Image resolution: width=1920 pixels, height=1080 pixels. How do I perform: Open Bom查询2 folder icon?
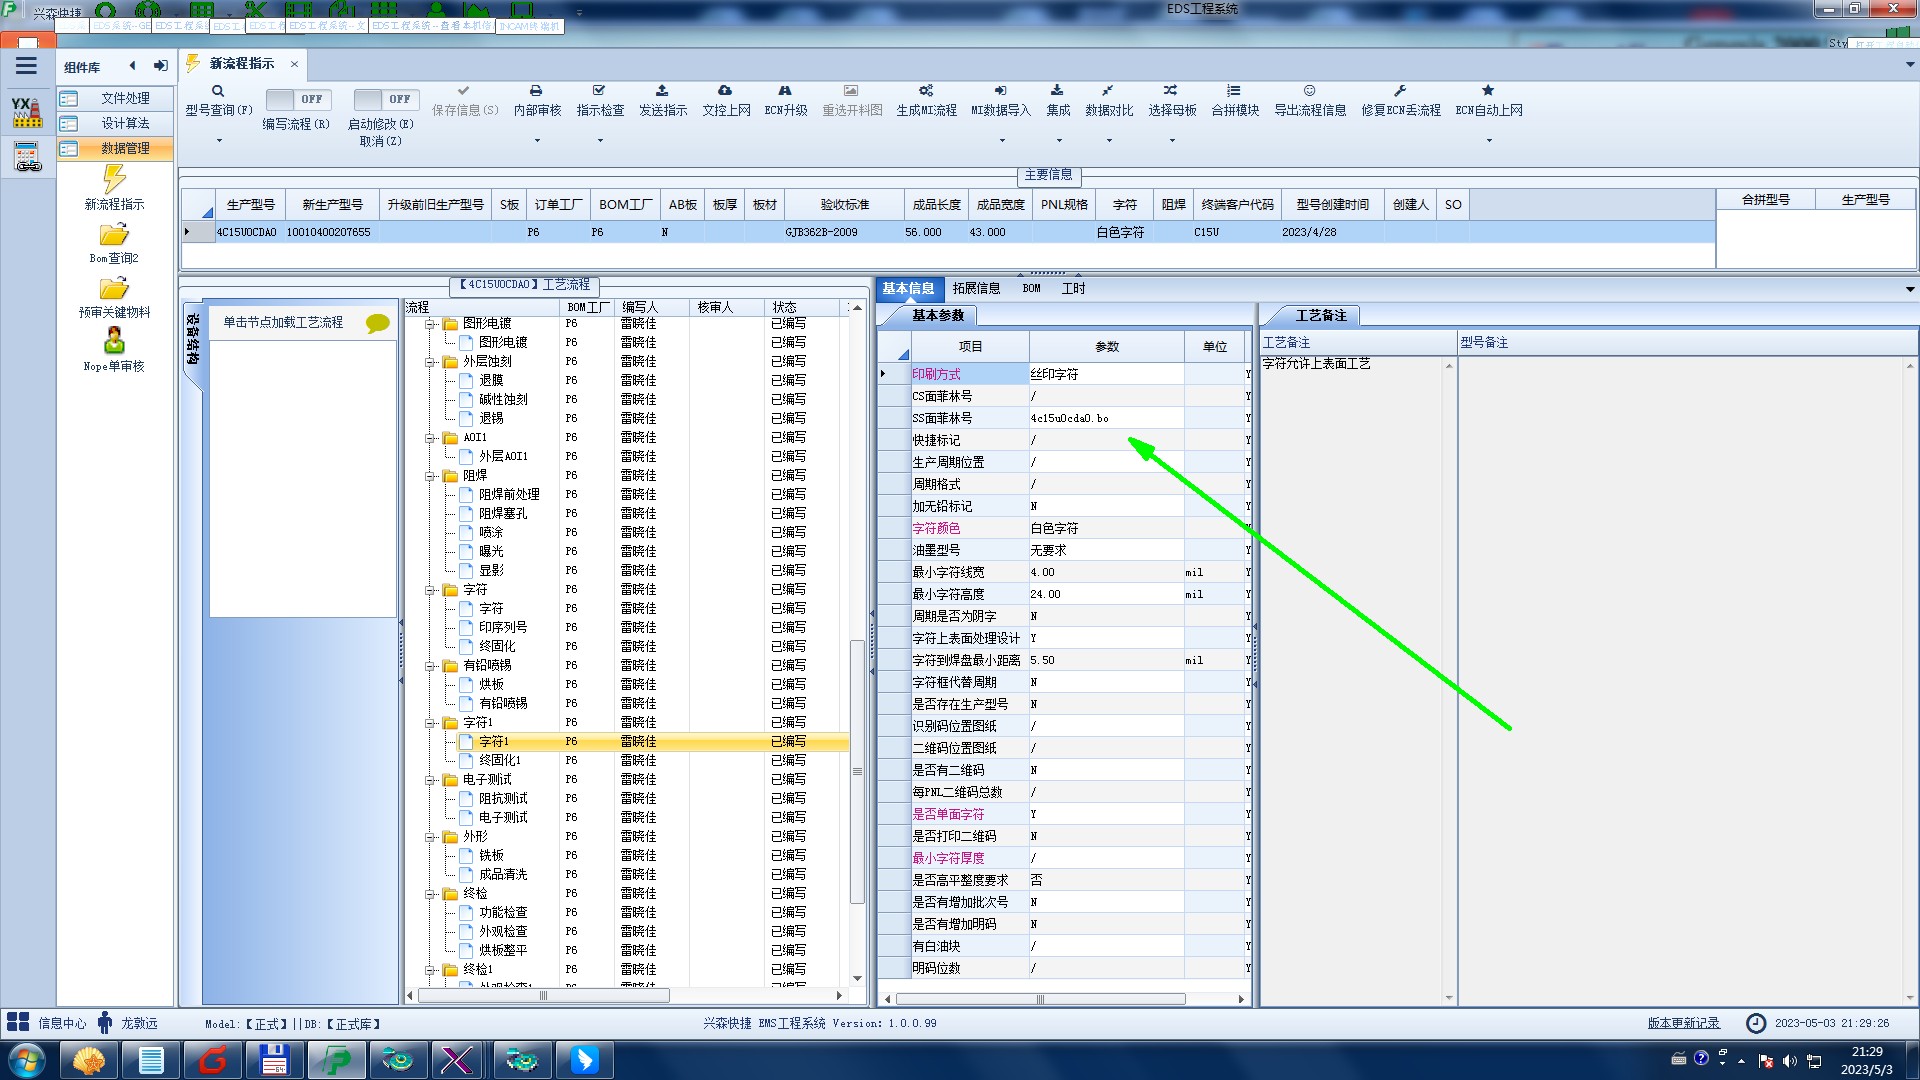point(114,235)
